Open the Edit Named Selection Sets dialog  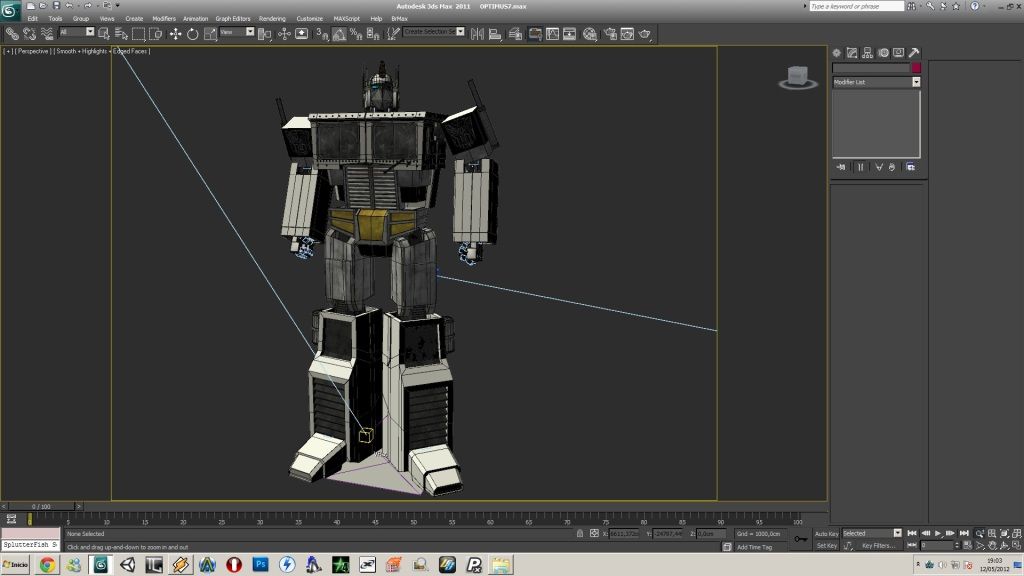pyautogui.click(x=392, y=34)
